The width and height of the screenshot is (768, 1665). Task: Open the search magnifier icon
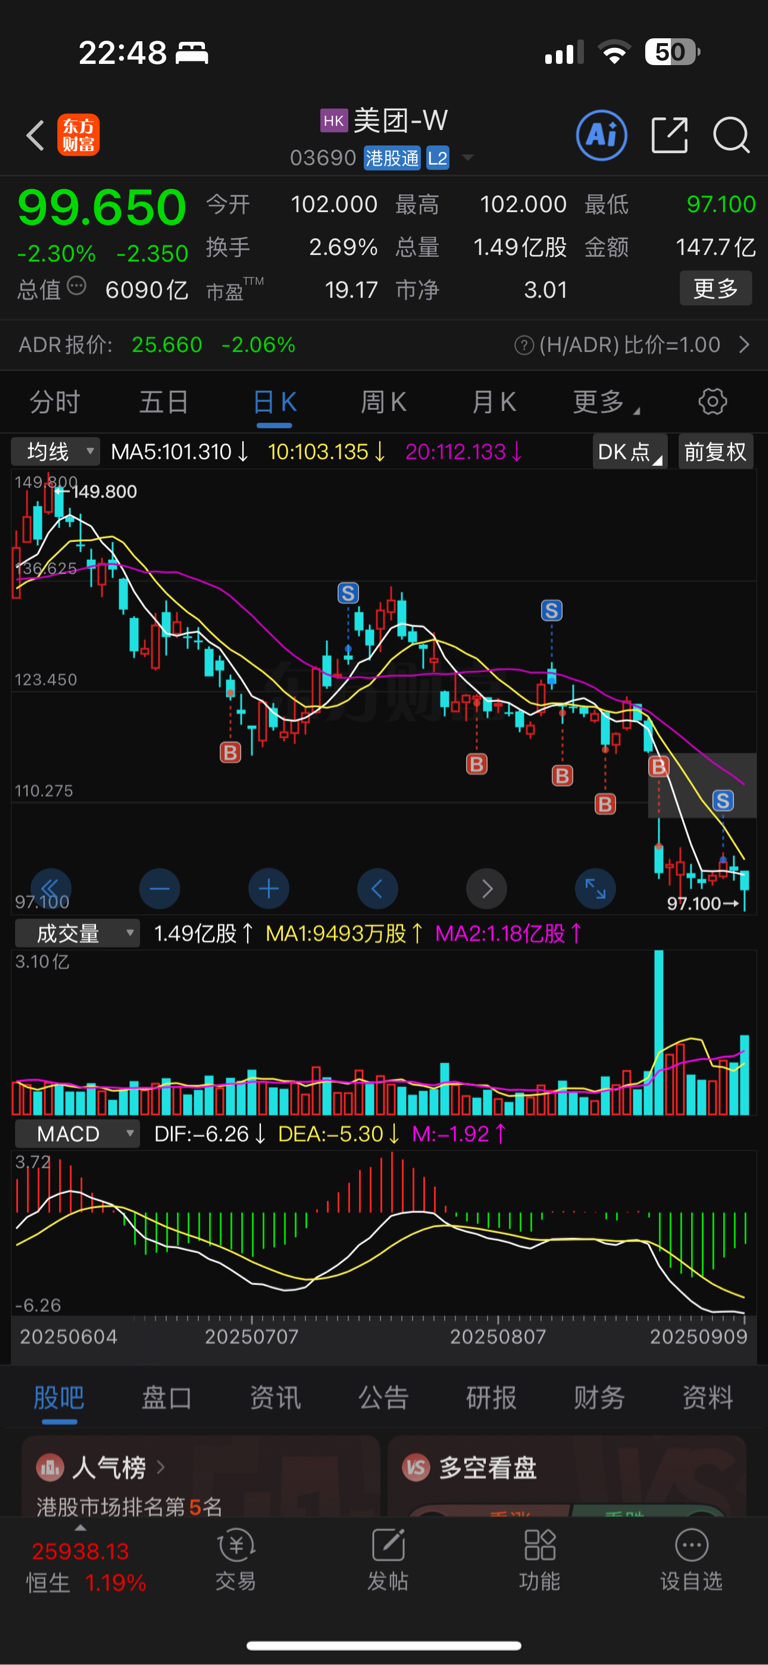tap(731, 135)
